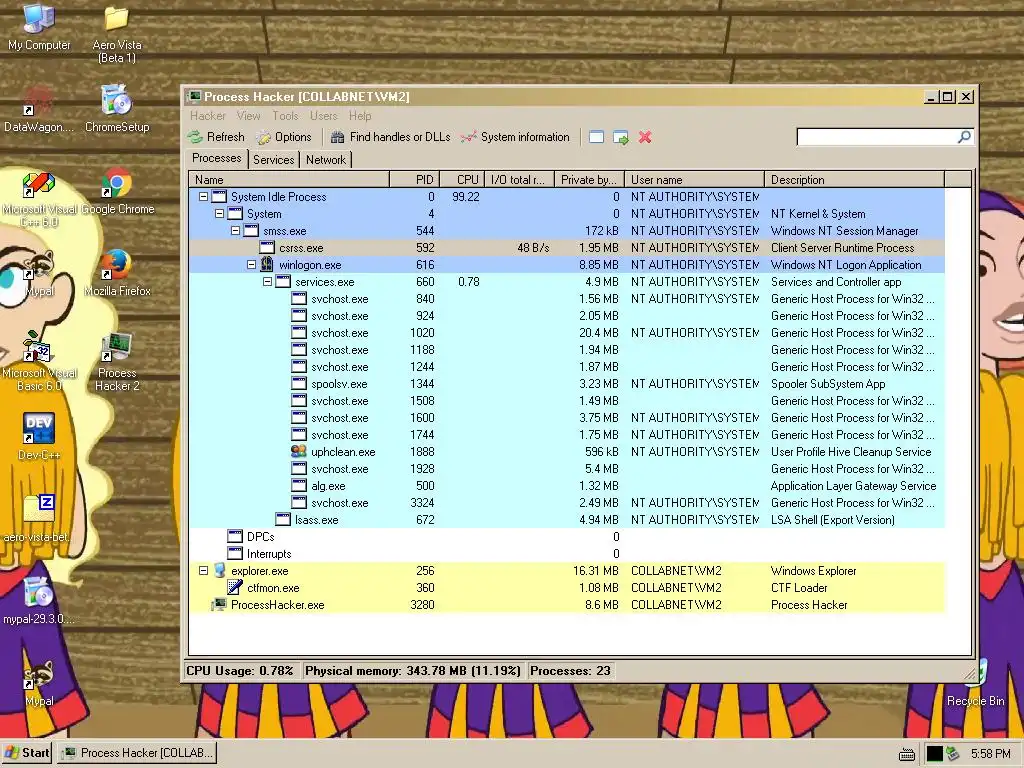The width and height of the screenshot is (1024, 768).
Task: Select the alg.exe process row
Action: 567,486
